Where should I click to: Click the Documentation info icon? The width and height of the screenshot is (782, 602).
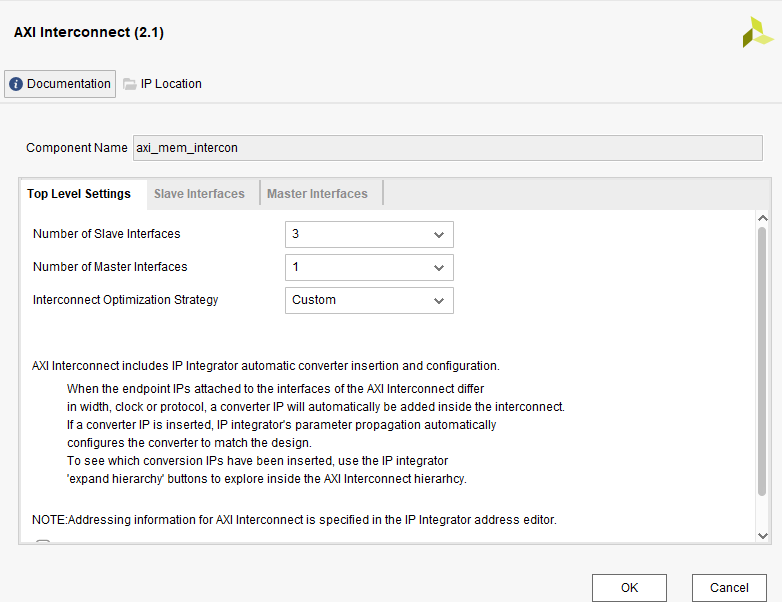pyautogui.click(x=16, y=84)
